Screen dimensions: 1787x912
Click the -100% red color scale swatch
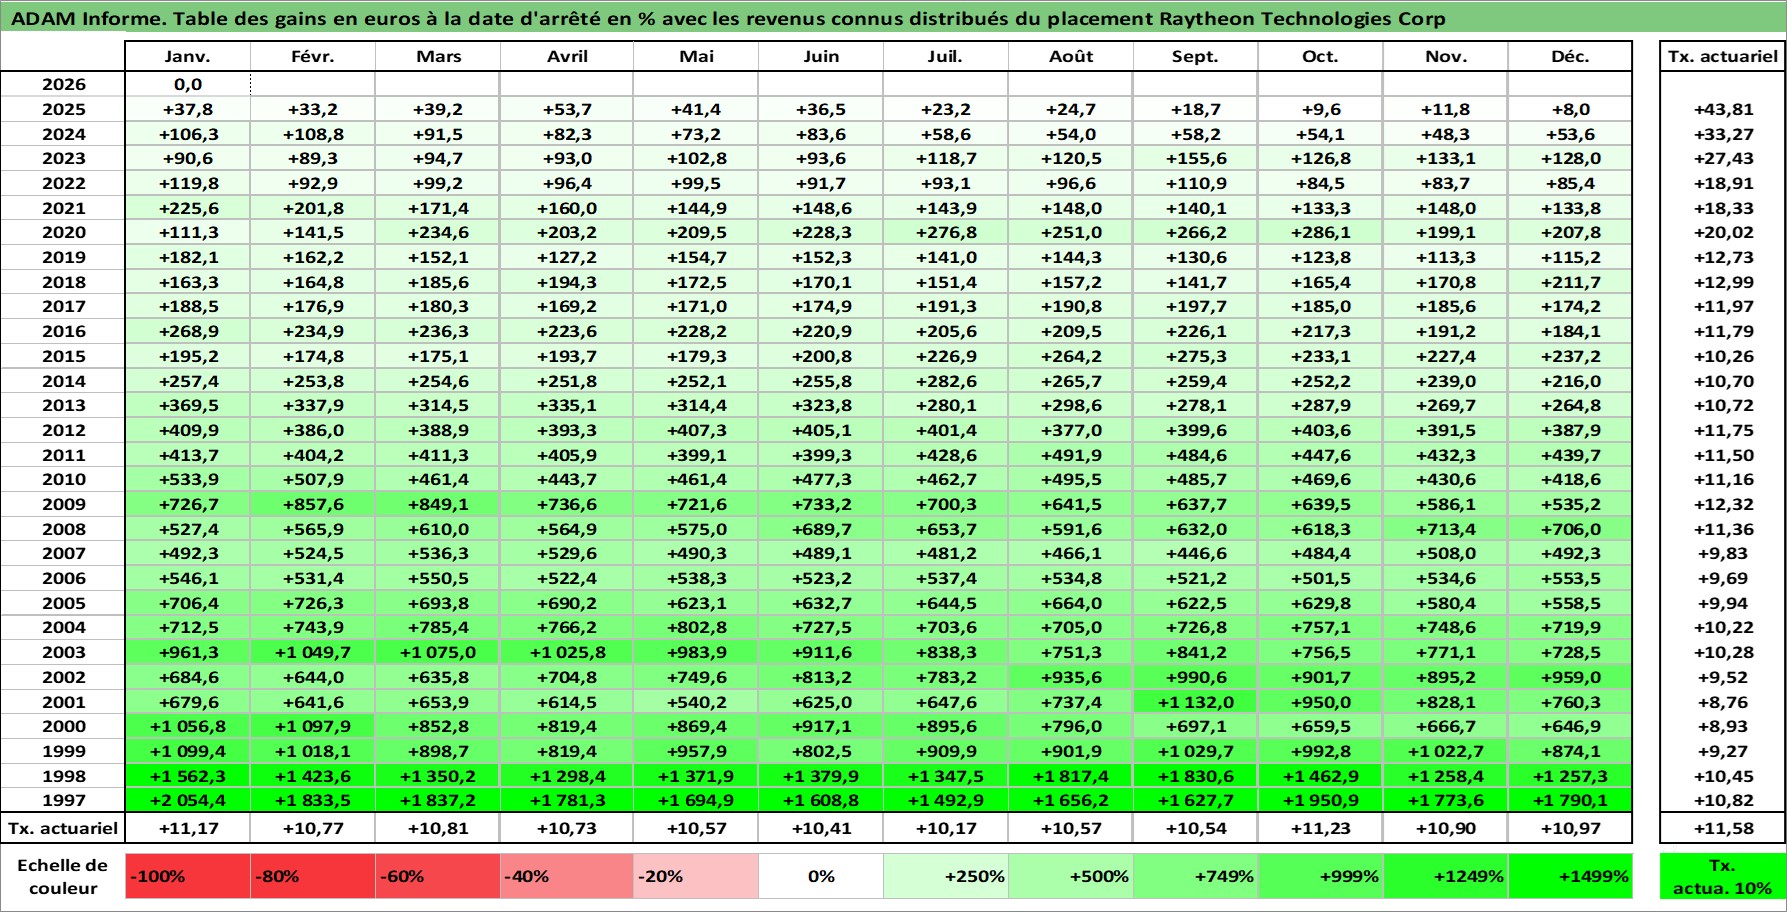(x=188, y=876)
